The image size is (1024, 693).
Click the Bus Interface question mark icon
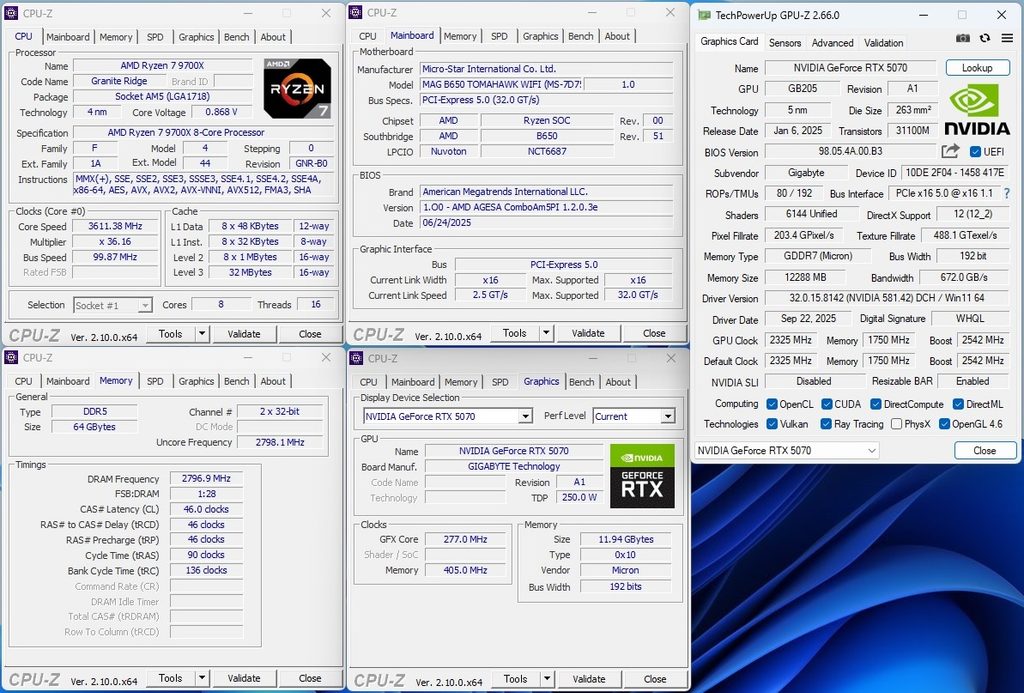(1007, 193)
